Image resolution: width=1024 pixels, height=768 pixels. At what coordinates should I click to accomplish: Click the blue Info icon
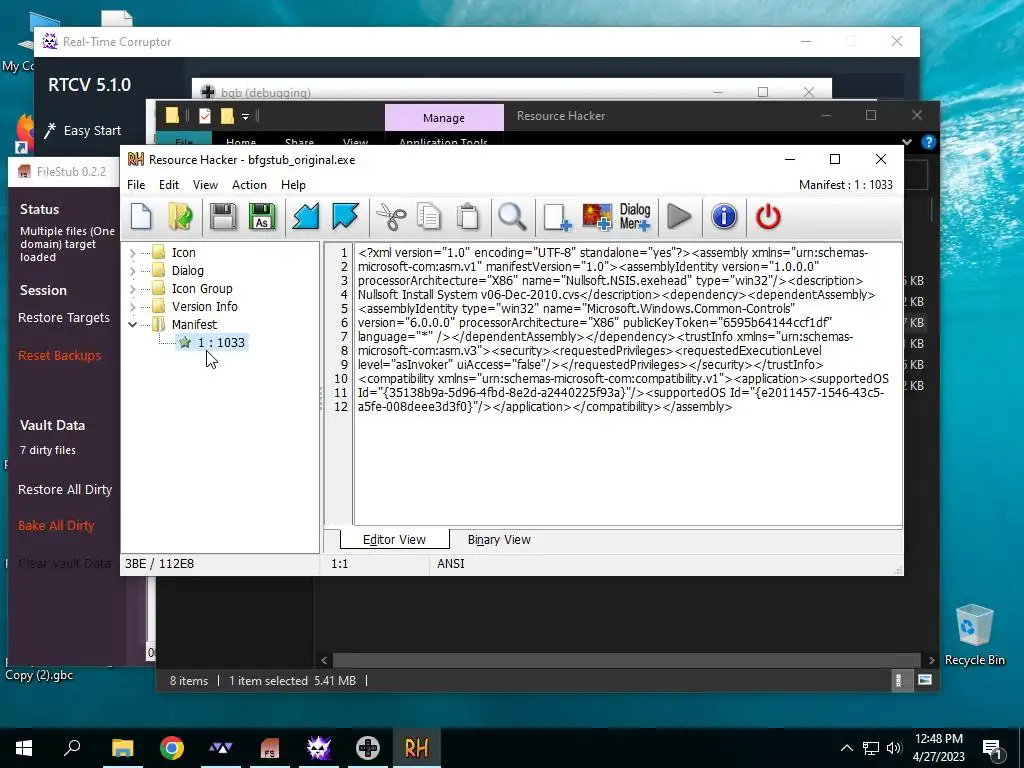pos(724,217)
